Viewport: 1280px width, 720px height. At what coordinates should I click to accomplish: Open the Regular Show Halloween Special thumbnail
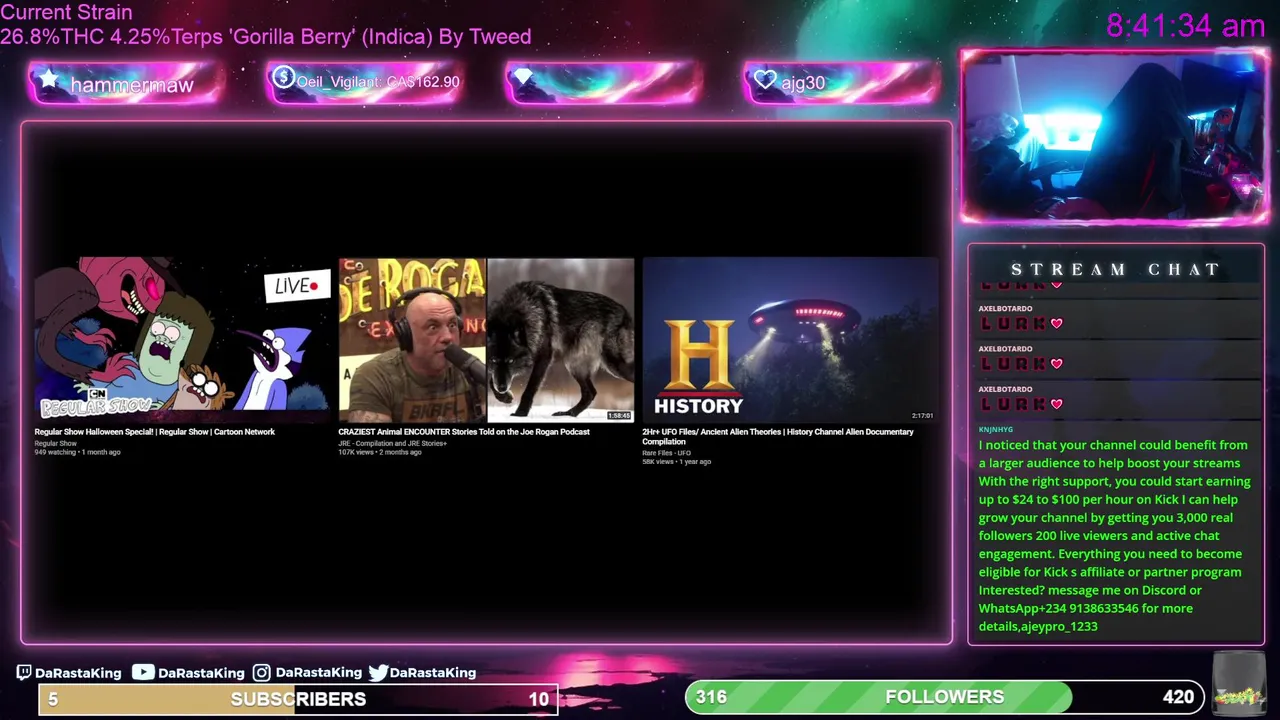(182, 339)
